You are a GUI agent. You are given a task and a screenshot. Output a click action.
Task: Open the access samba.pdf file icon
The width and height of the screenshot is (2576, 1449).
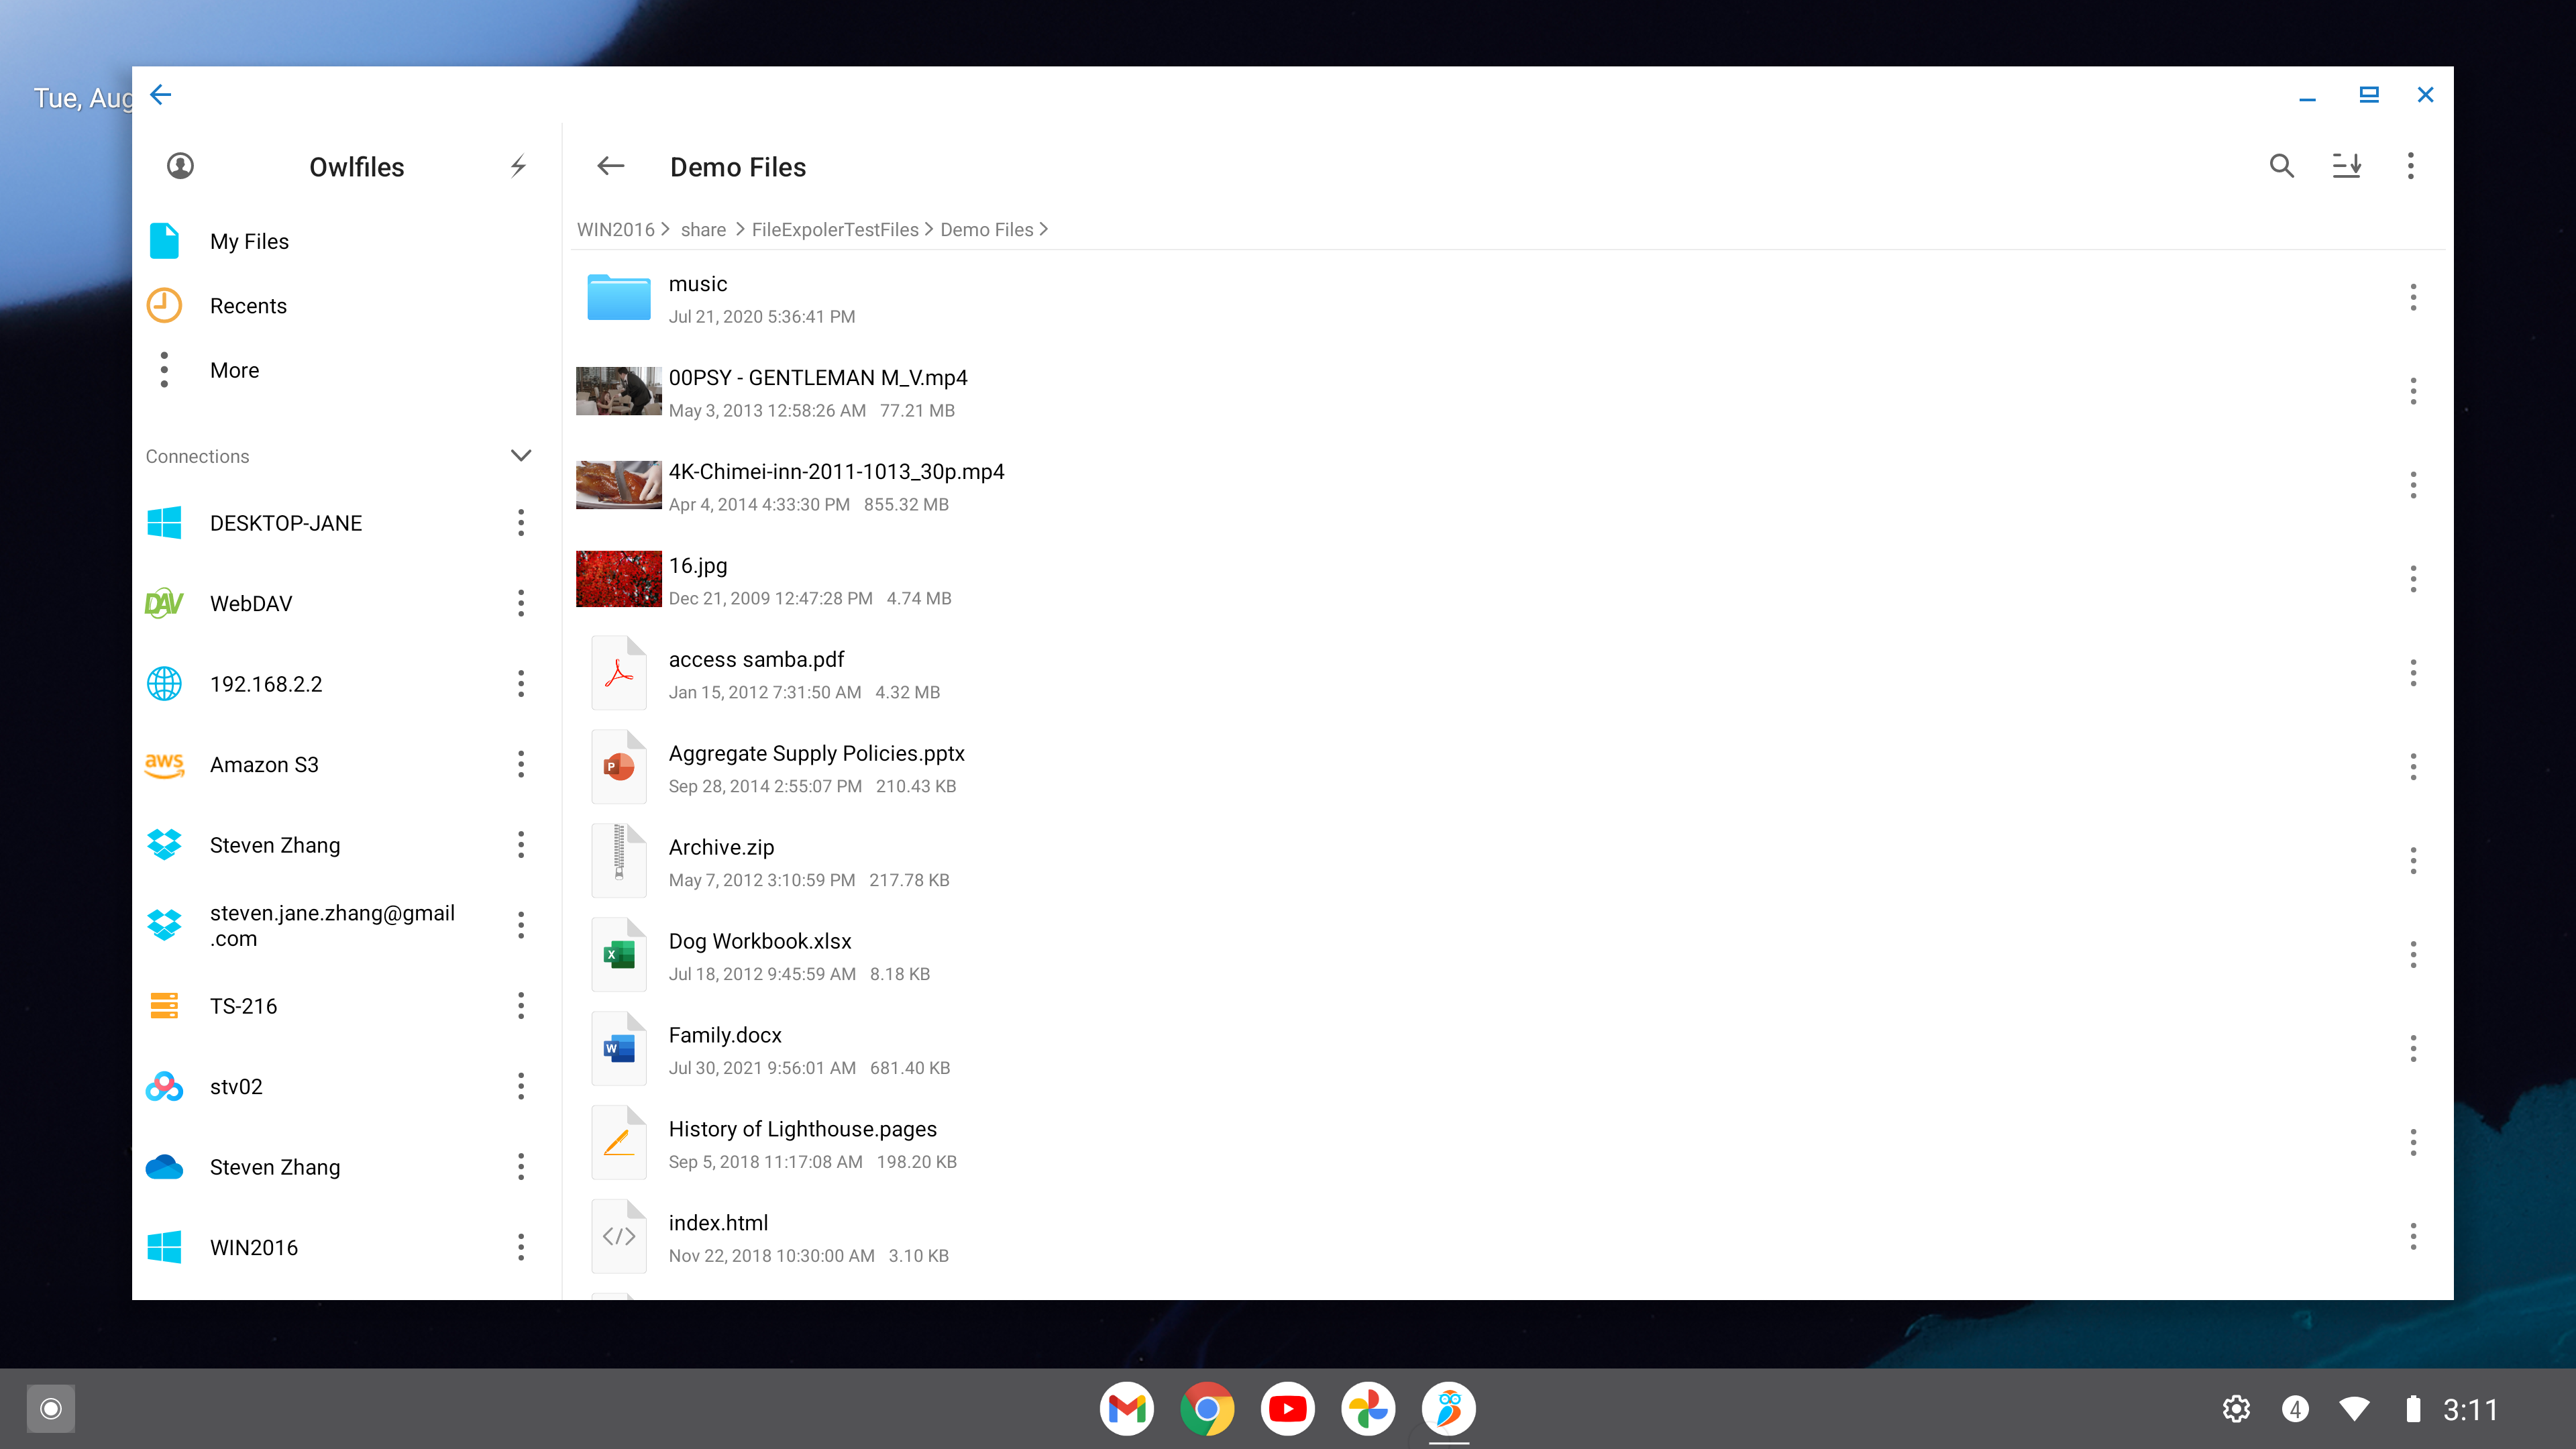[618, 673]
